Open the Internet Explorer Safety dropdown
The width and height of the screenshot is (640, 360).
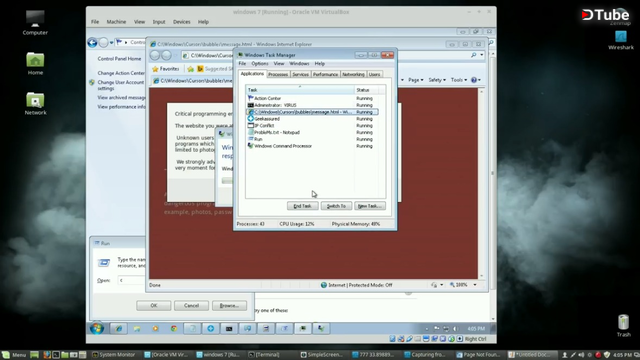[x=437, y=80]
